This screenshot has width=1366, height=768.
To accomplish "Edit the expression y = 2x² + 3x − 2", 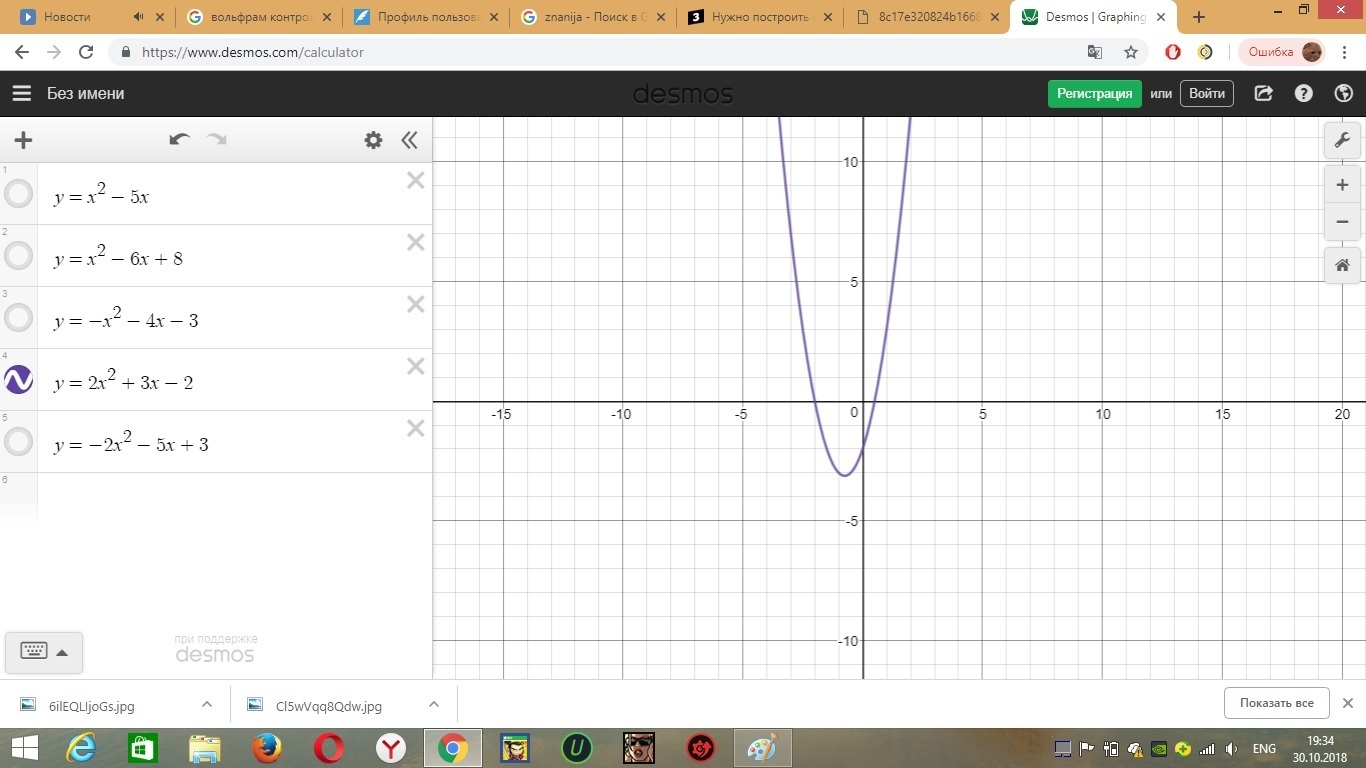I will pyautogui.click(x=123, y=381).
